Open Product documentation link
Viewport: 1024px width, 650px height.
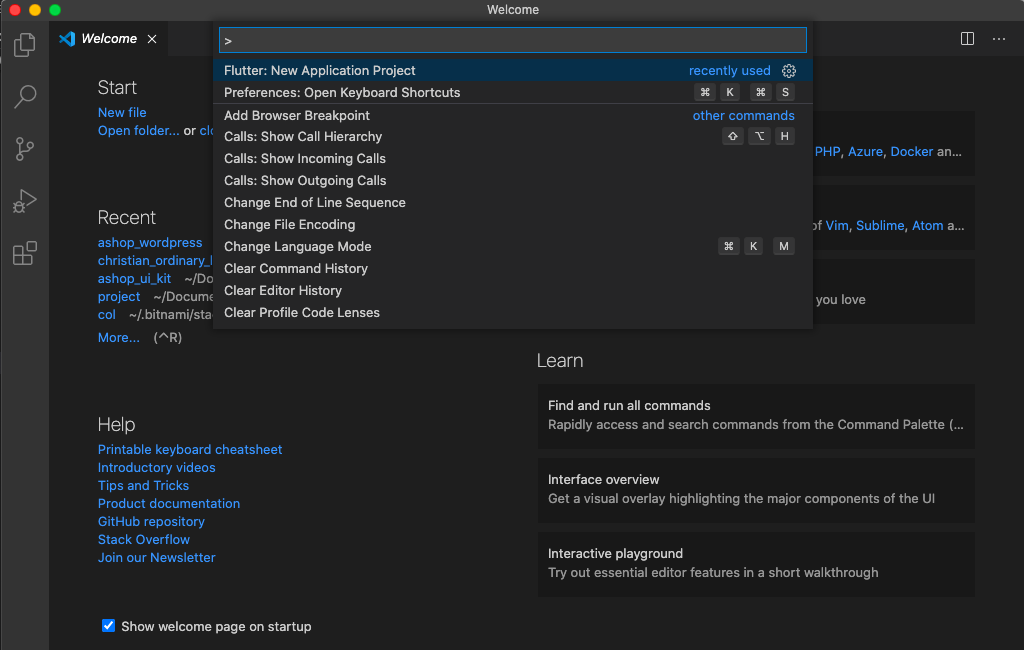169,504
